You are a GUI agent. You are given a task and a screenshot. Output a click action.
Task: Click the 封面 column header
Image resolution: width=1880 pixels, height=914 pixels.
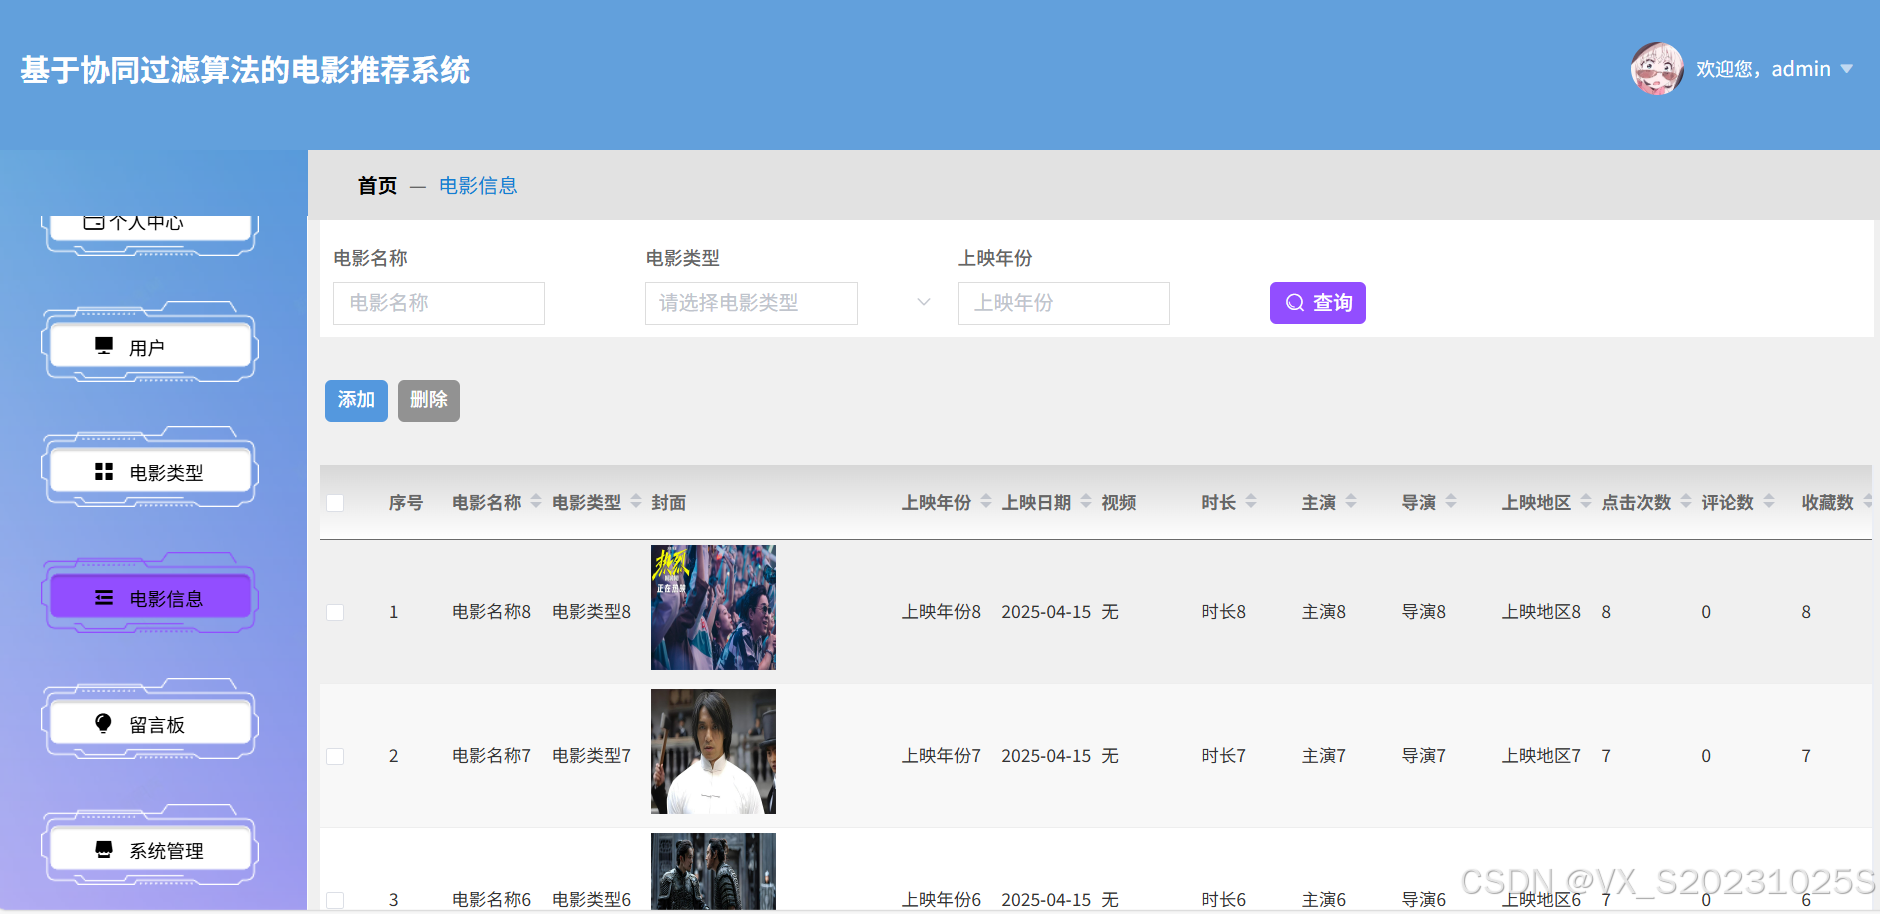point(669,503)
